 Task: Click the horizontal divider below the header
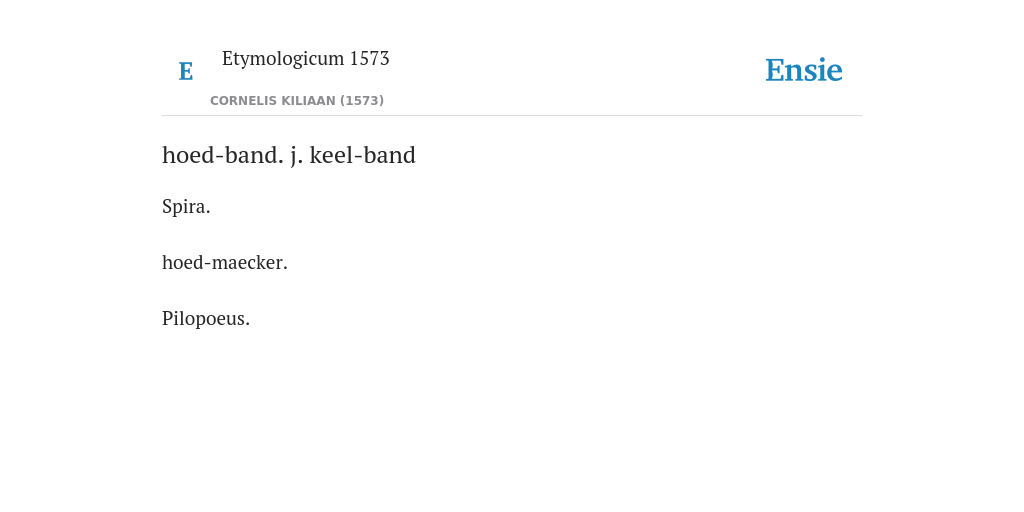(512, 116)
